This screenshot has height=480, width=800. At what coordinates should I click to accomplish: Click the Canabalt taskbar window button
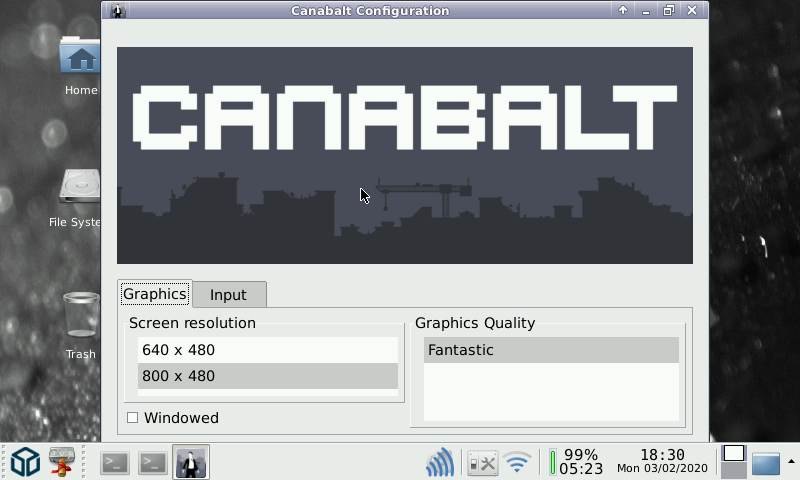point(190,462)
